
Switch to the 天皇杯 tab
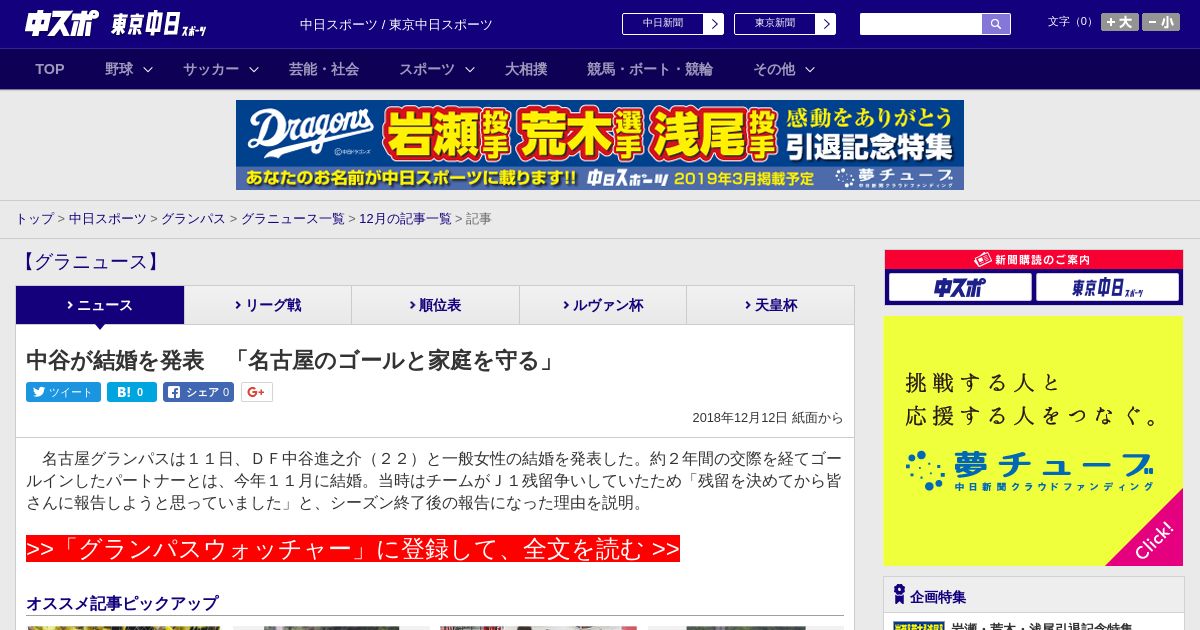click(770, 305)
